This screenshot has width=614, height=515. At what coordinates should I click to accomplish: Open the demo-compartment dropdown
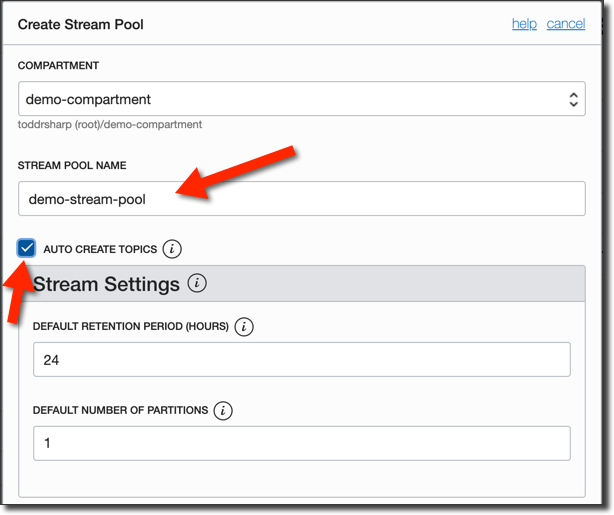(300, 99)
